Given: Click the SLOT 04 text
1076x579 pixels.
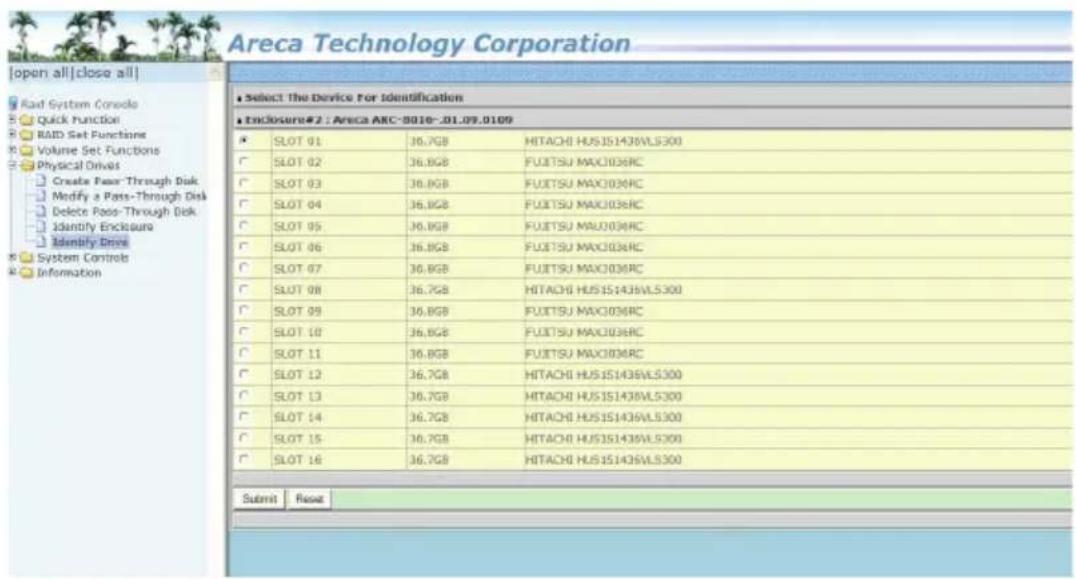Looking at the screenshot, I should tap(297, 204).
